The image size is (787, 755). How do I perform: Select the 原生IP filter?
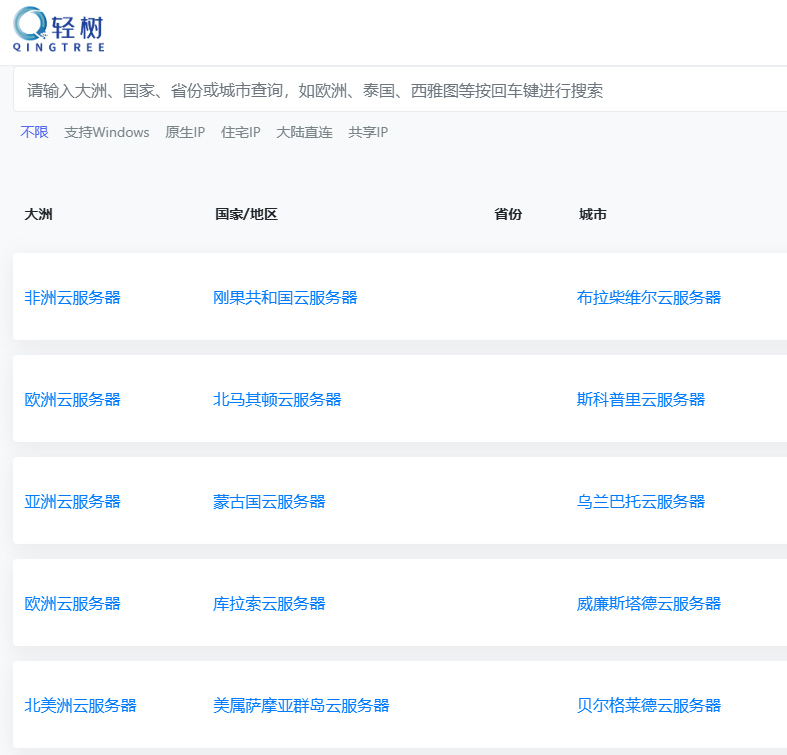tap(185, 132)
